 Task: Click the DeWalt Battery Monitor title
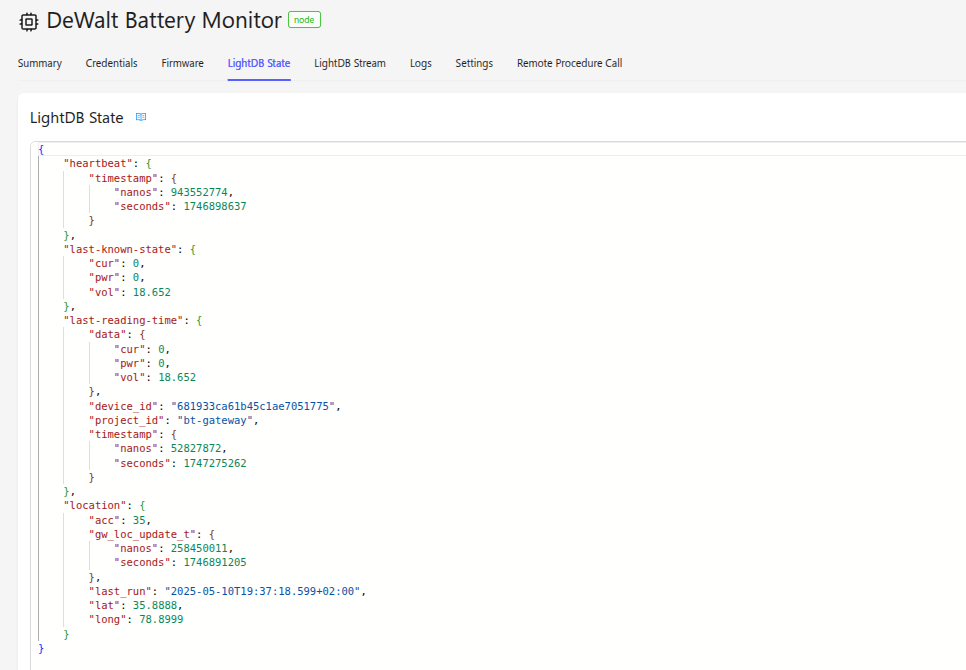coord(164,20)
